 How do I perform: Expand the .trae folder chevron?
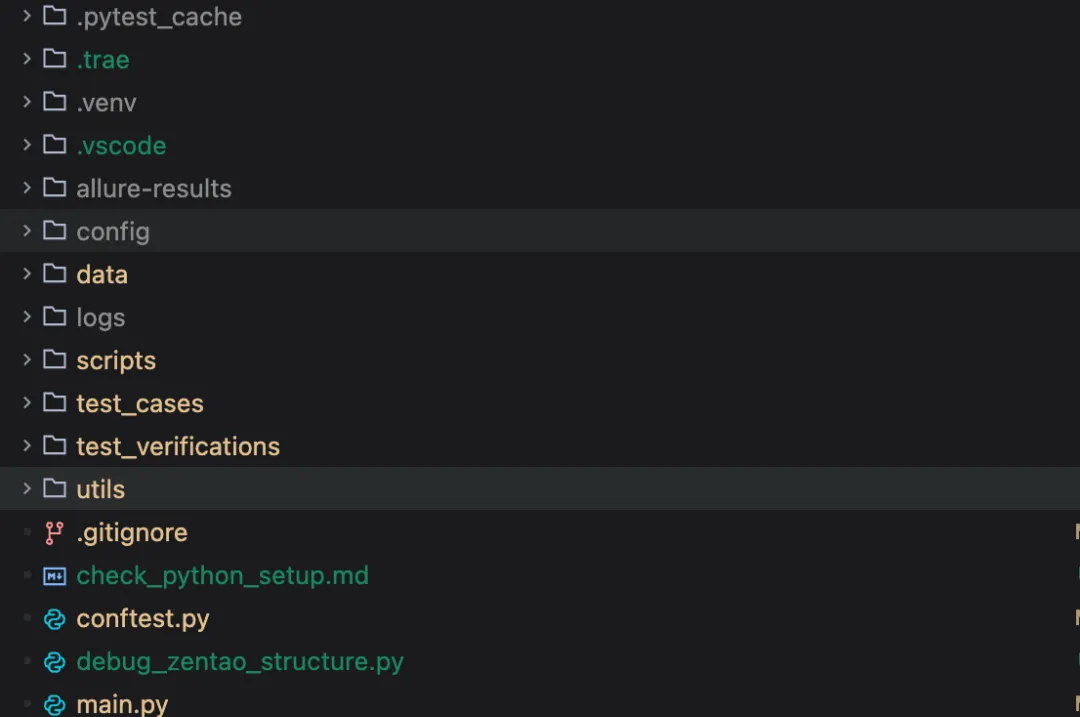(27, 60)
